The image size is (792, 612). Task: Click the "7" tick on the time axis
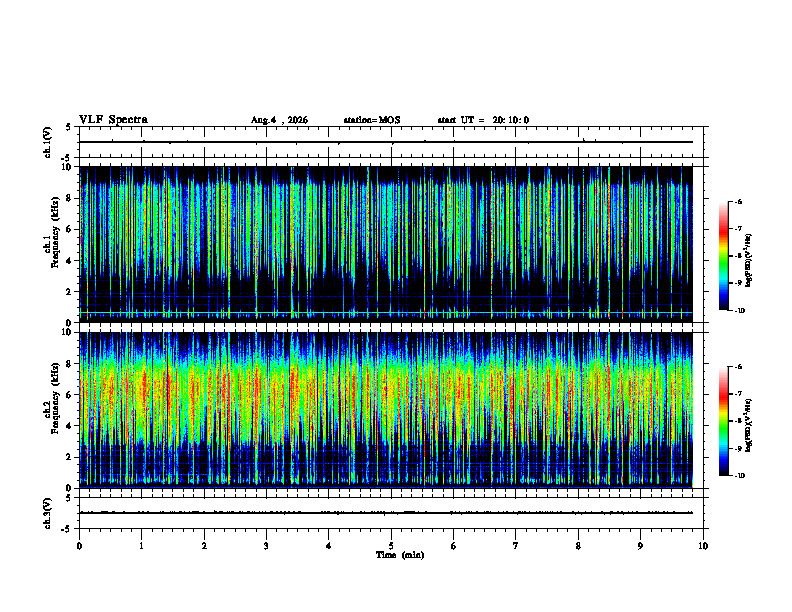(x=515, y=546)
